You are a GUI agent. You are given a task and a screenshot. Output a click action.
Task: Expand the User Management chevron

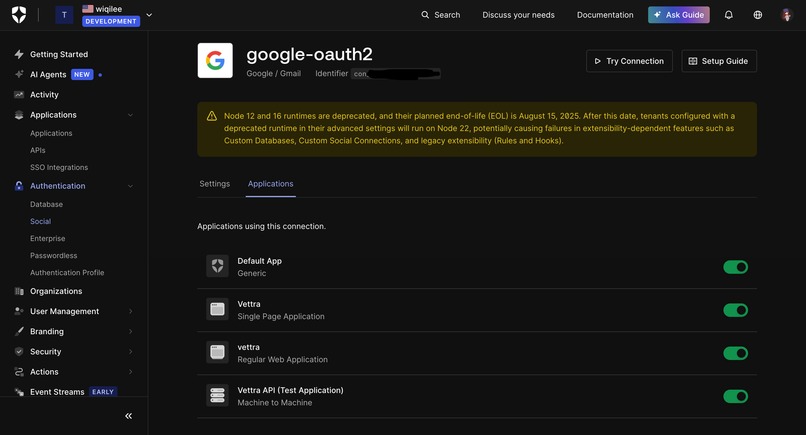click(x=131, y=311)
